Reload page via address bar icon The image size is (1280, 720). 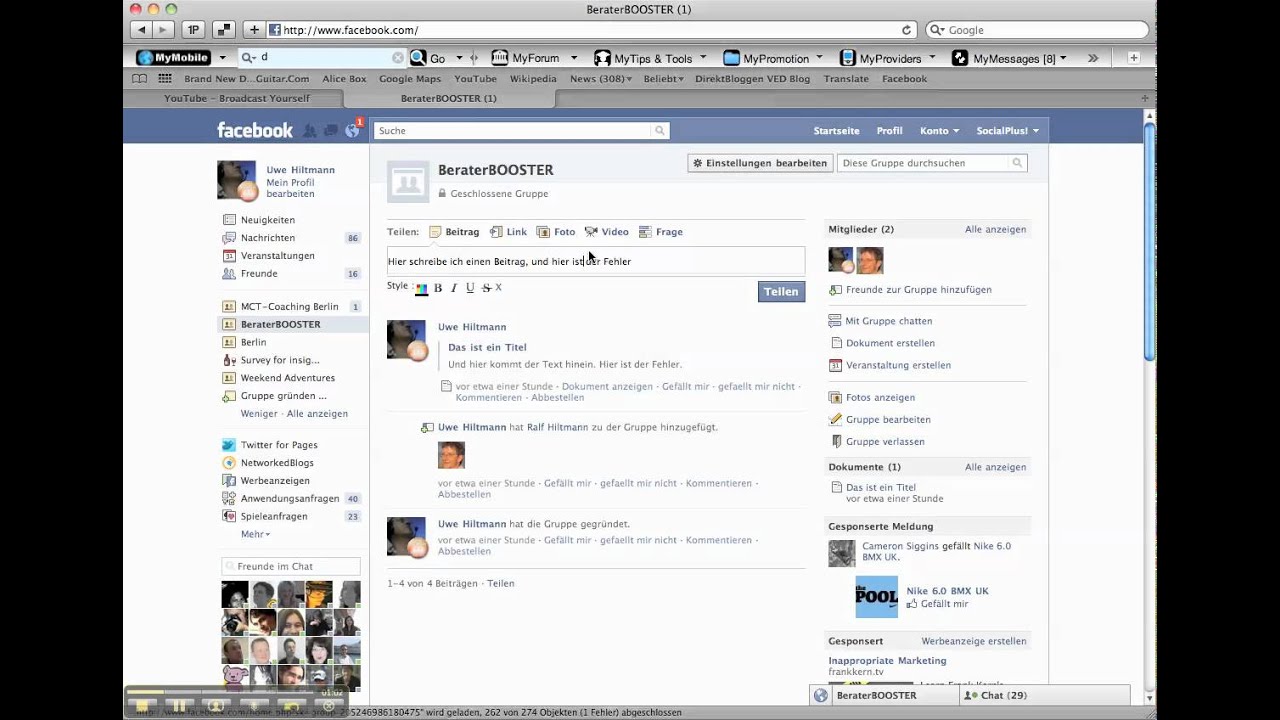[x=907, y=30]
